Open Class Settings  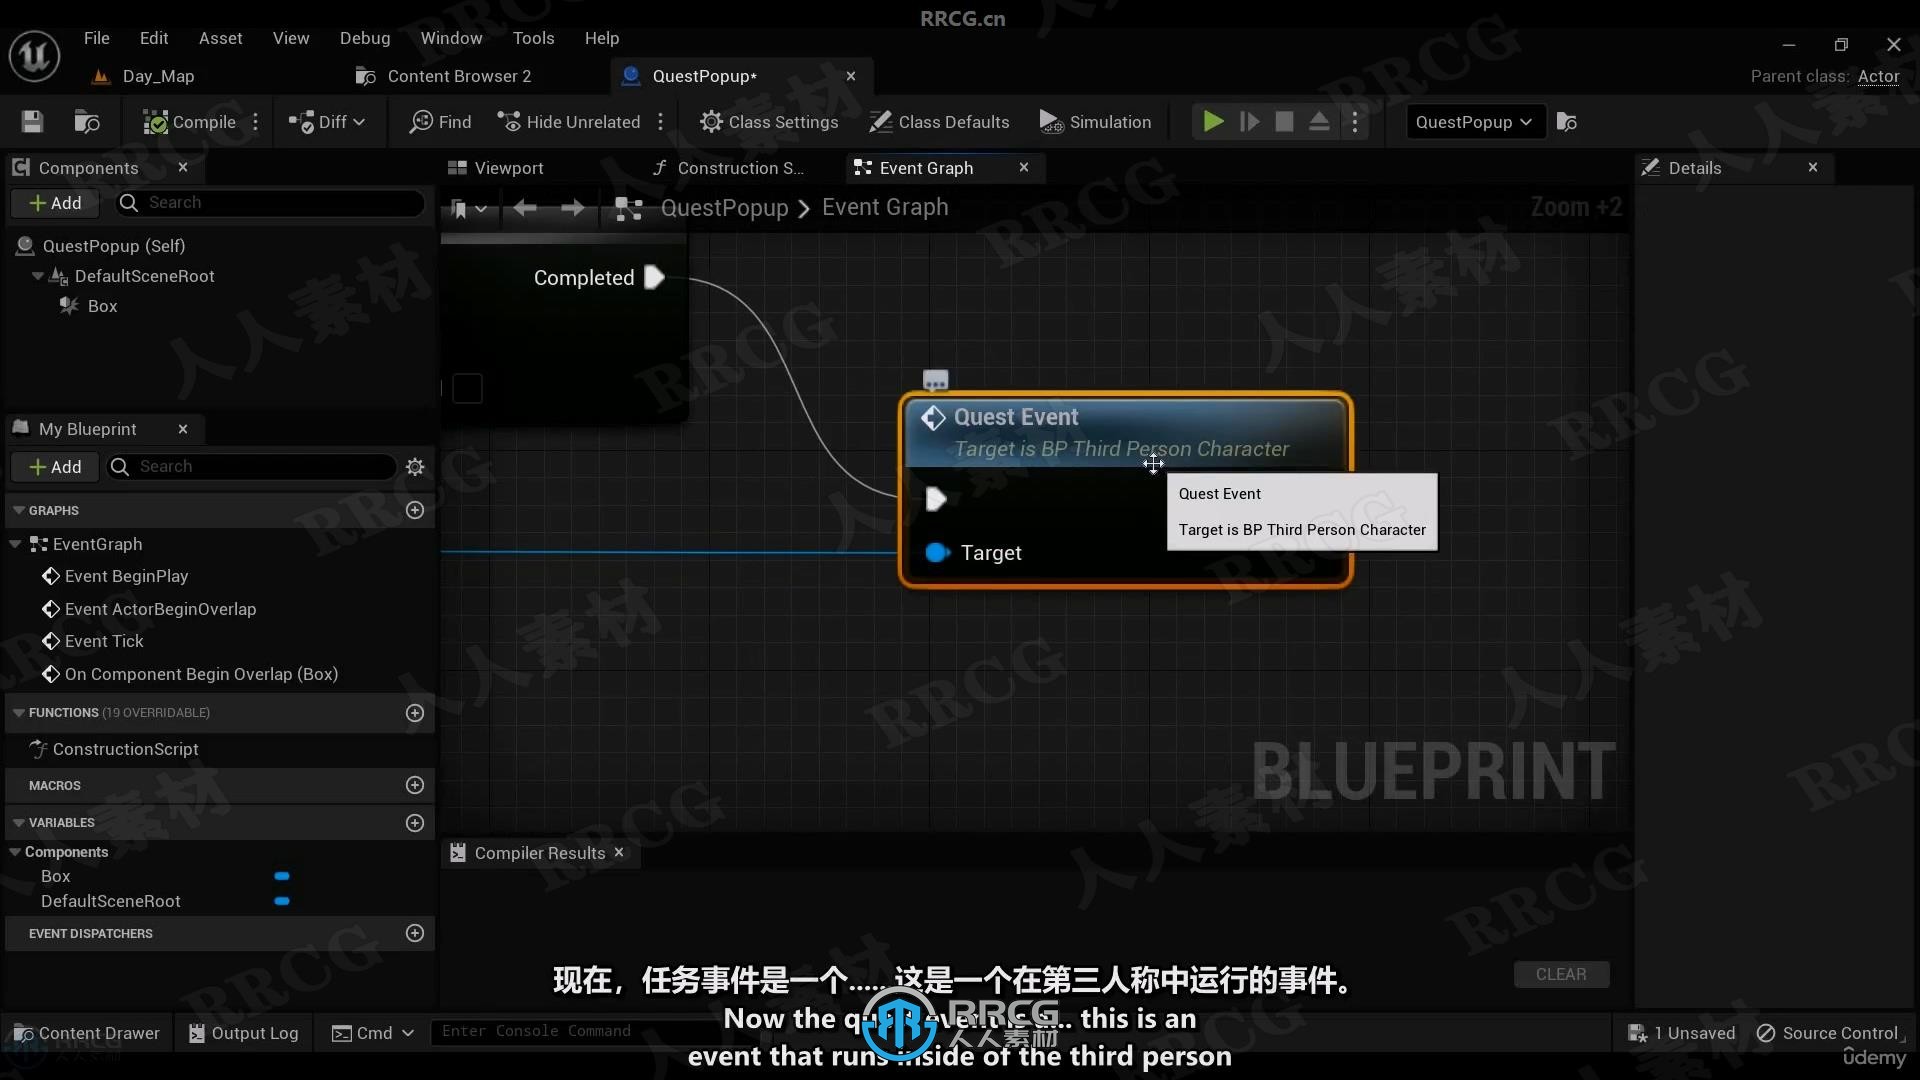click(769, 122)
